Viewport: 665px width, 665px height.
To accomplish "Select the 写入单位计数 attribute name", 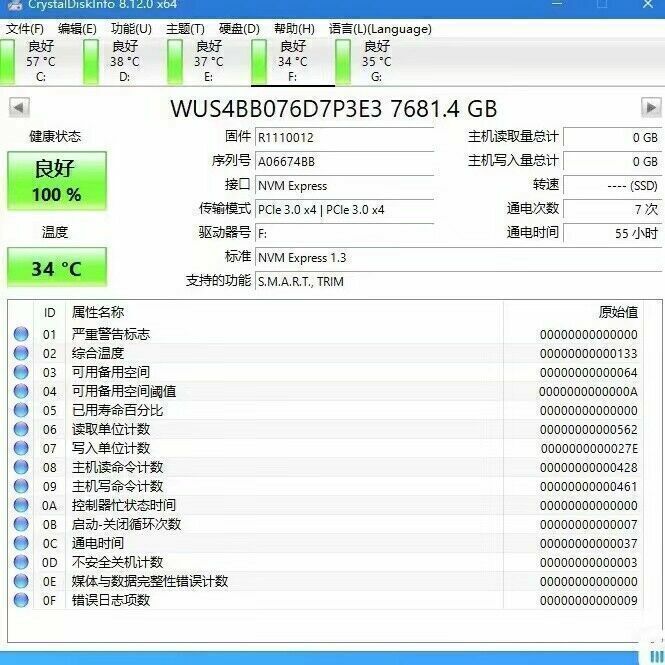I will click(x=111, y=448).
